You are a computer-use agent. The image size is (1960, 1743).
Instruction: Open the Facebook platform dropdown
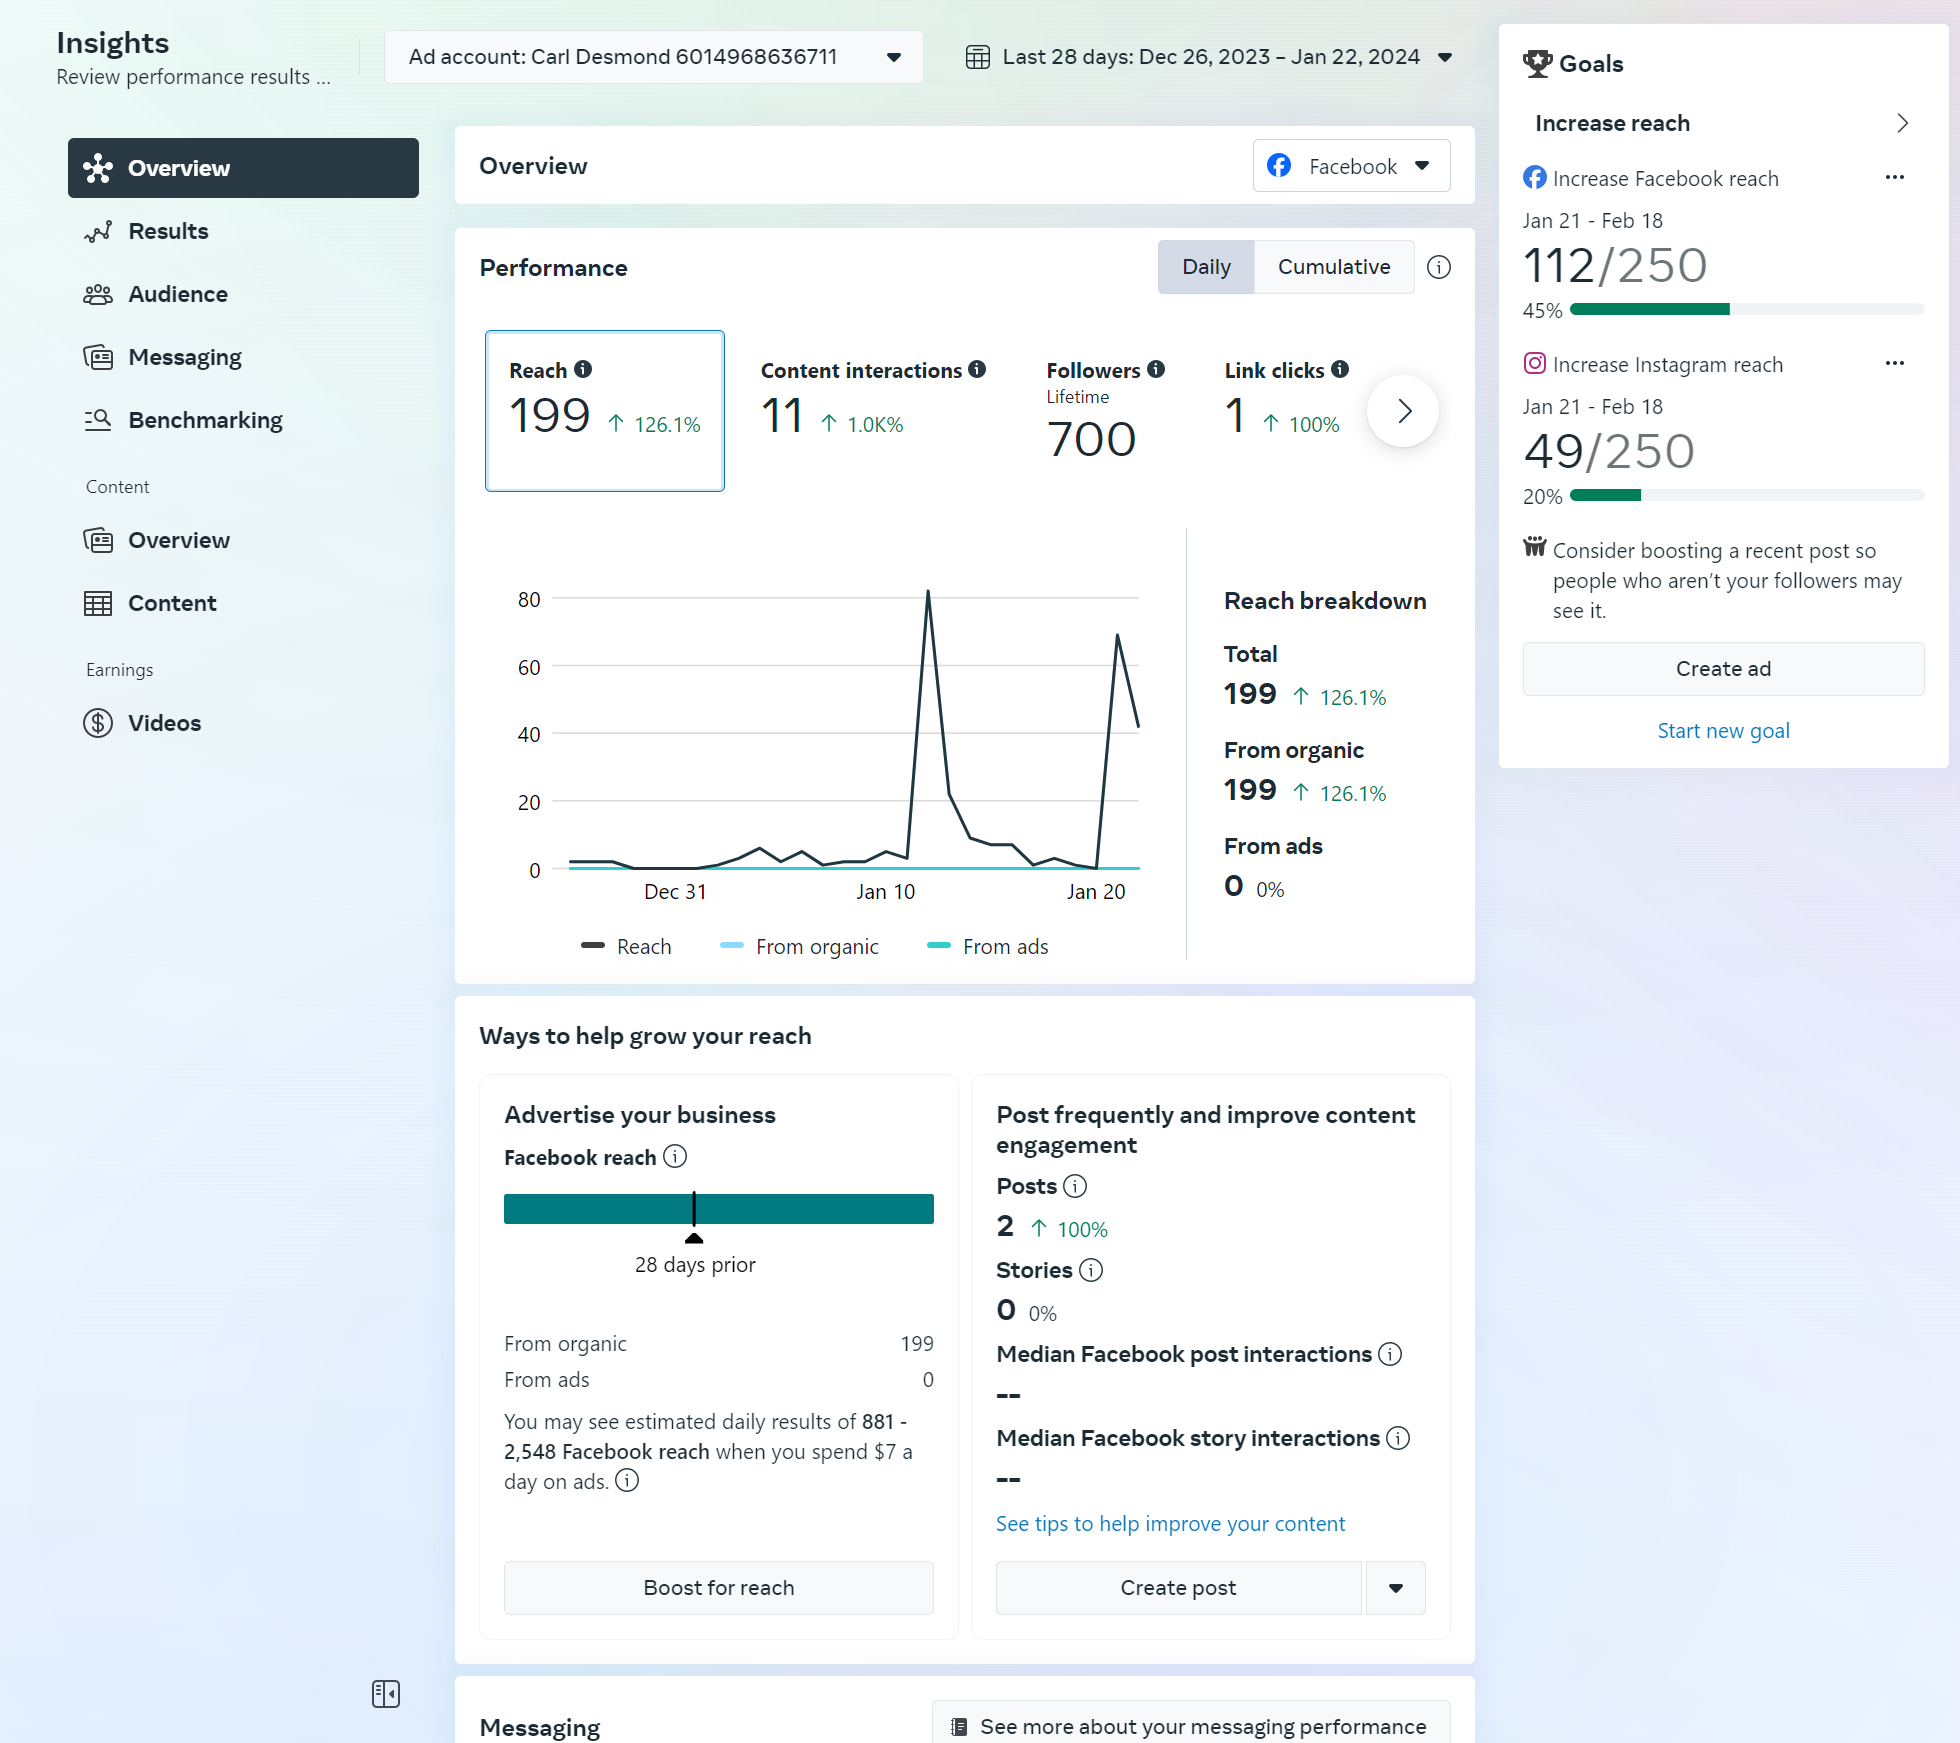(x=1351, y=166)
